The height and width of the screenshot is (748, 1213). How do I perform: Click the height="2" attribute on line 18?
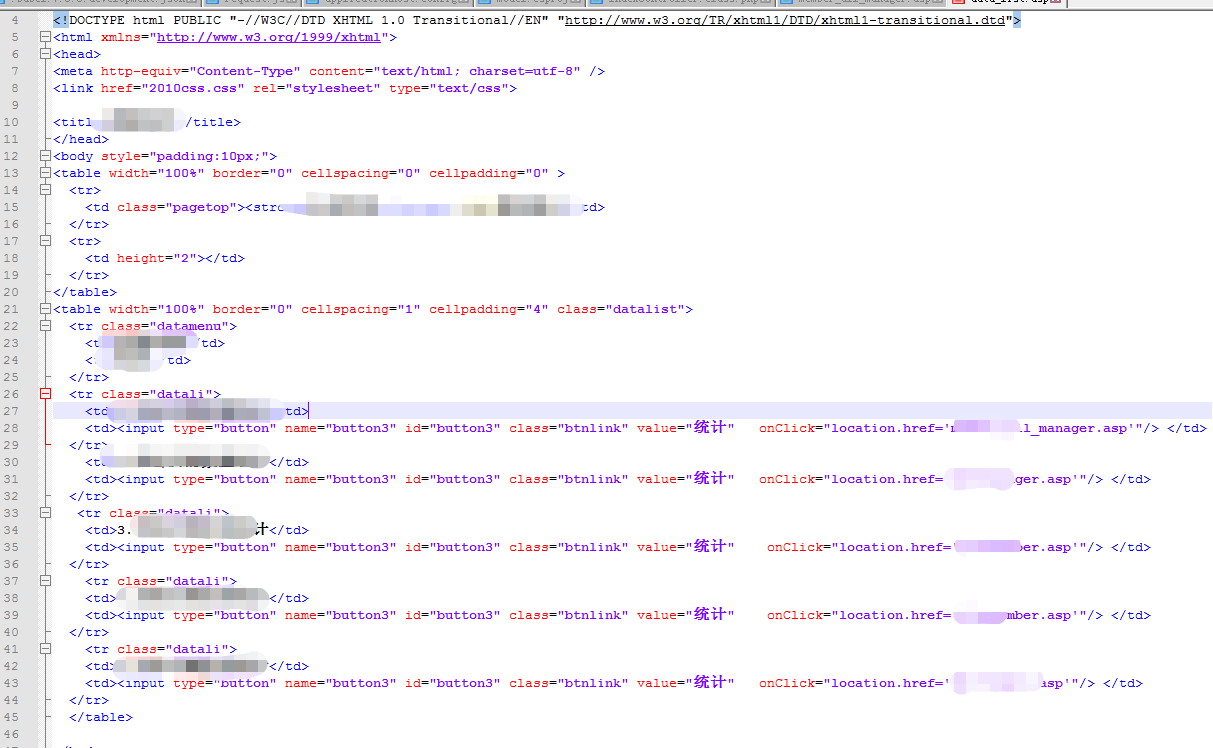(157, 258)
